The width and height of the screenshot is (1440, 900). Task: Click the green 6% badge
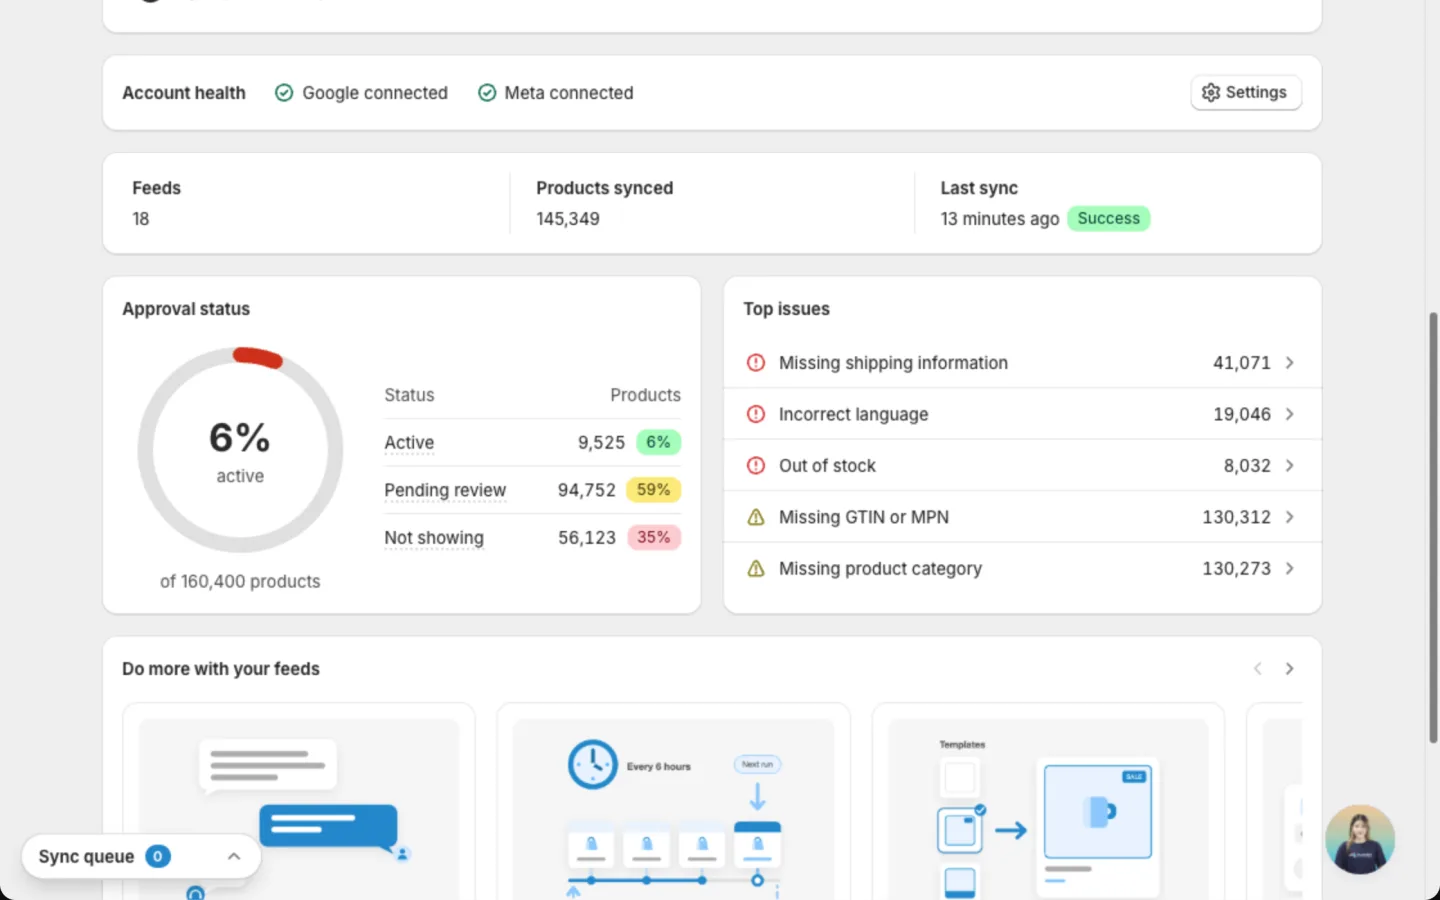pyautogui.click(x=658, y=442)
